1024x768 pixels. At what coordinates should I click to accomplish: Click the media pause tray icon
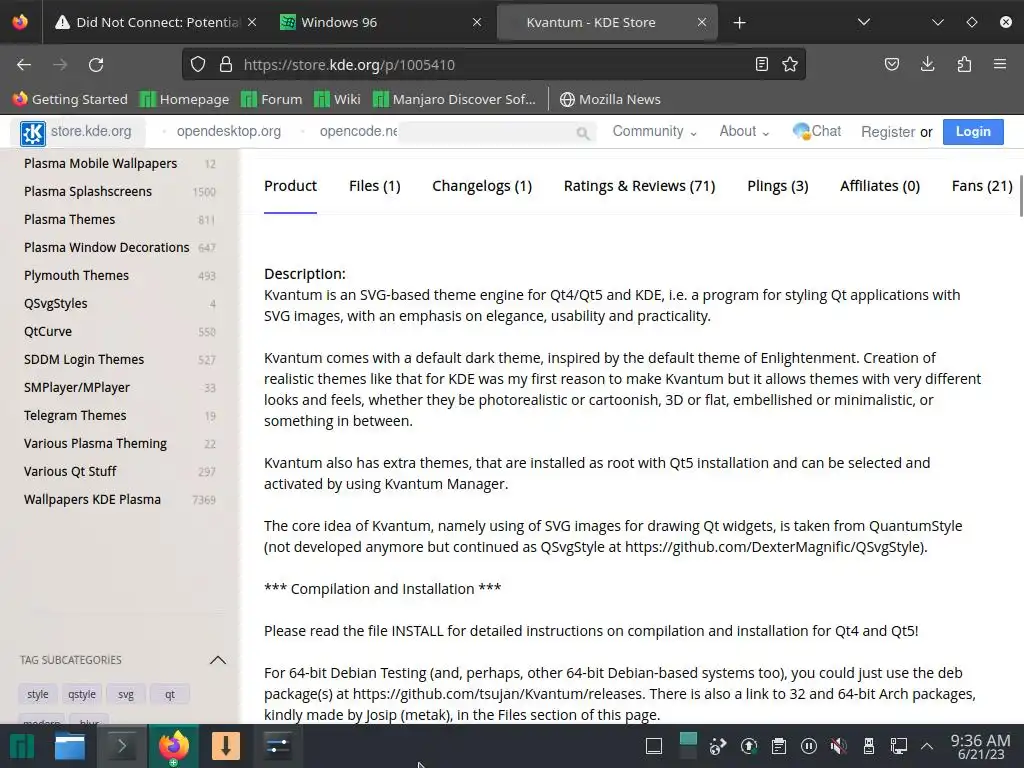(808, 746)
